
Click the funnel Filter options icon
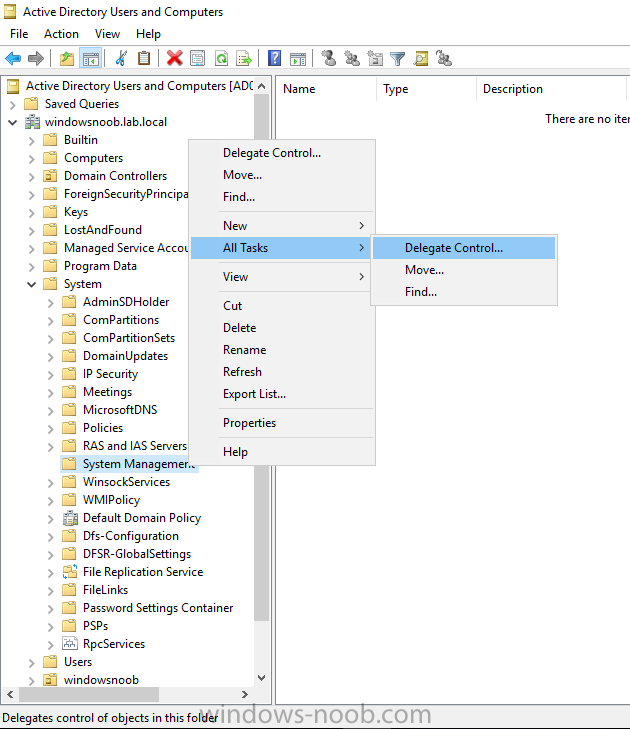click(398, 59)
